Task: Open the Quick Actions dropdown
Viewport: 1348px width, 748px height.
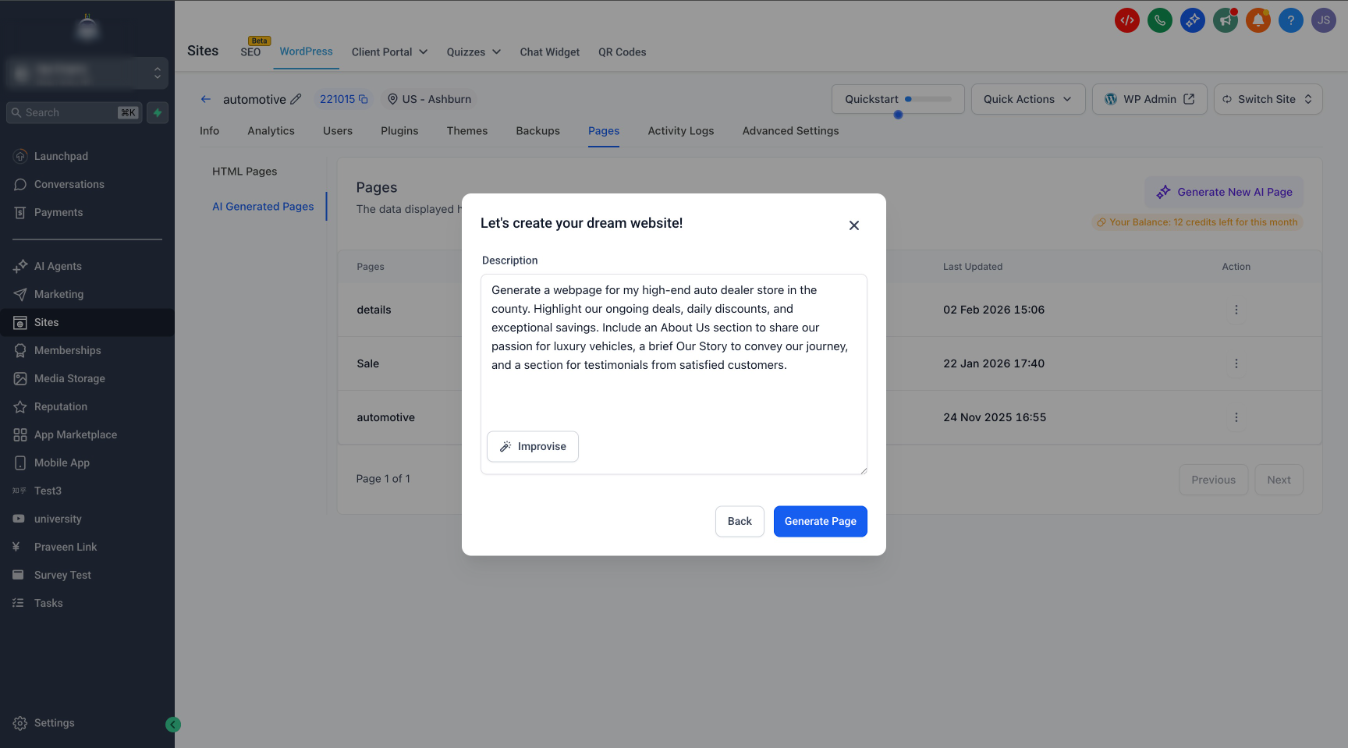Action: (1028, 99)
